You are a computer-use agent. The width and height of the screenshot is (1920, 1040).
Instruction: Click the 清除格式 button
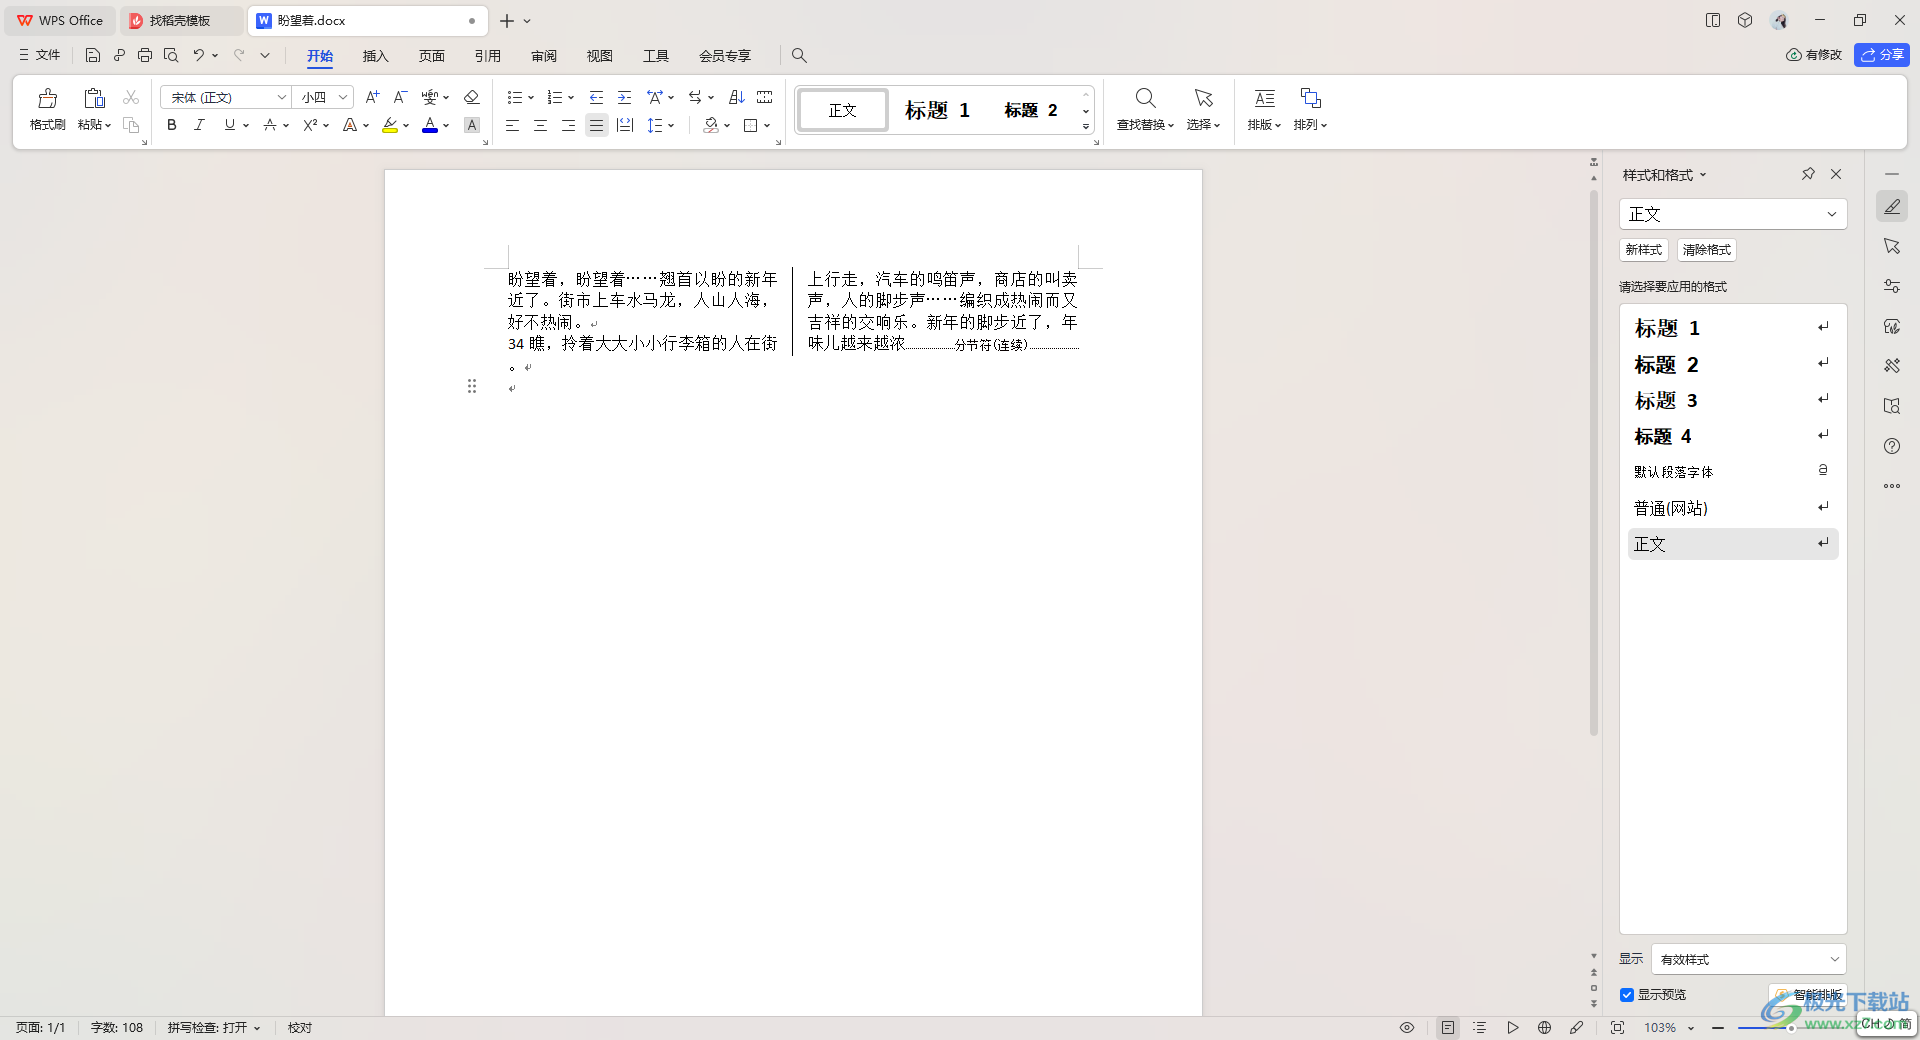(1706, 250)
